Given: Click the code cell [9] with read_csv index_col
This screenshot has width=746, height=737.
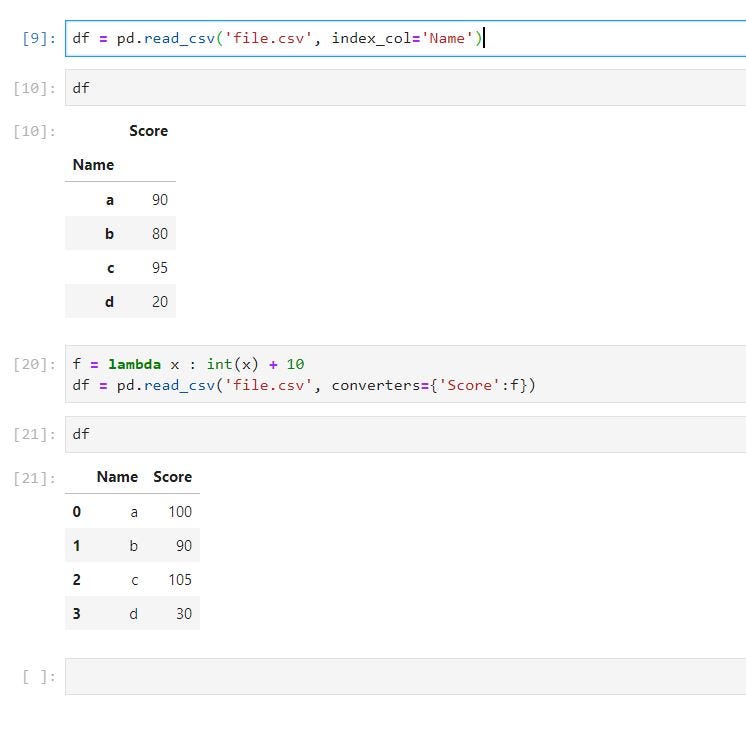Looking at the screenshot, I should [x=405, y=39].
